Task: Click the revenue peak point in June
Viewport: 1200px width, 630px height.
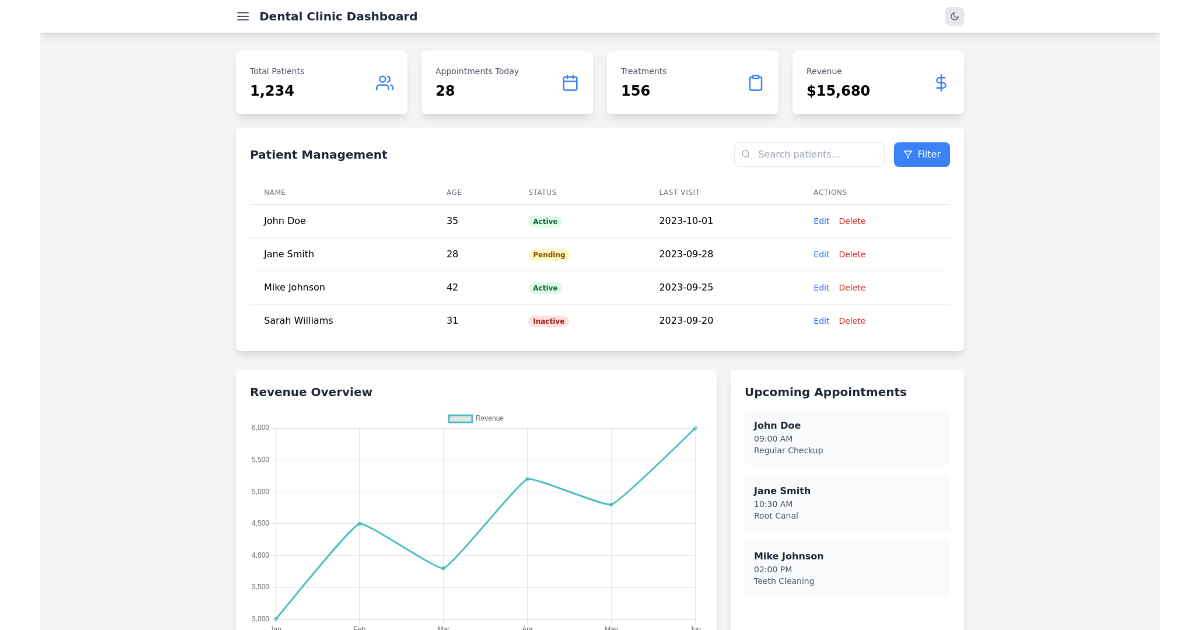Action: click(x=694, y=427)
